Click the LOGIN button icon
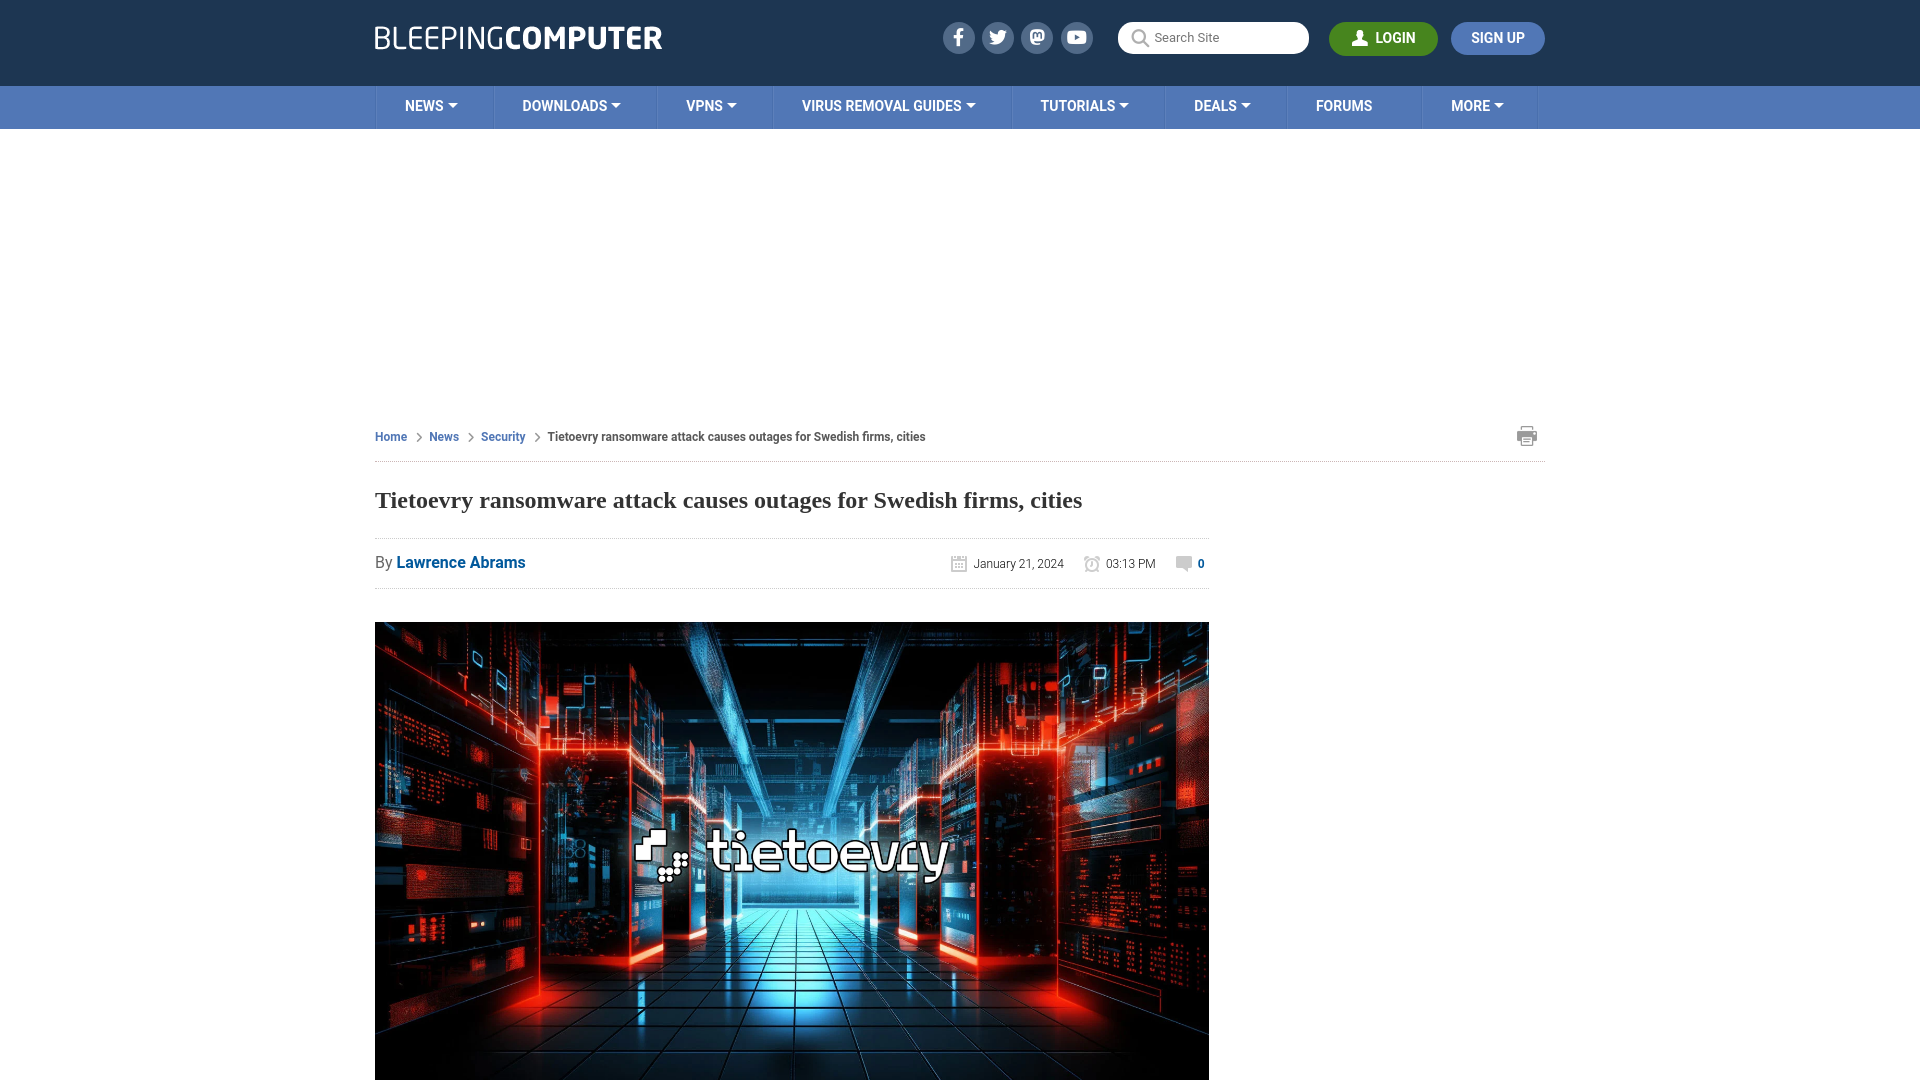 tap(1360, 38)
